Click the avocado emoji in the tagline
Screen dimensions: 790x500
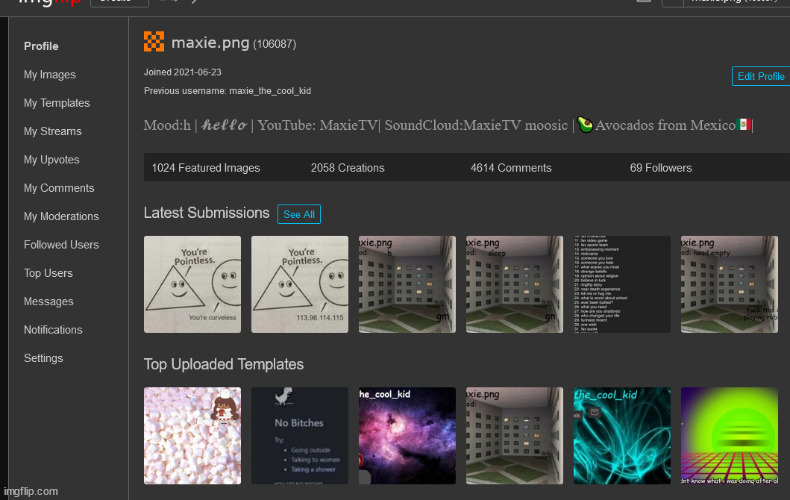pyautogui.click(x=585, y=125)
